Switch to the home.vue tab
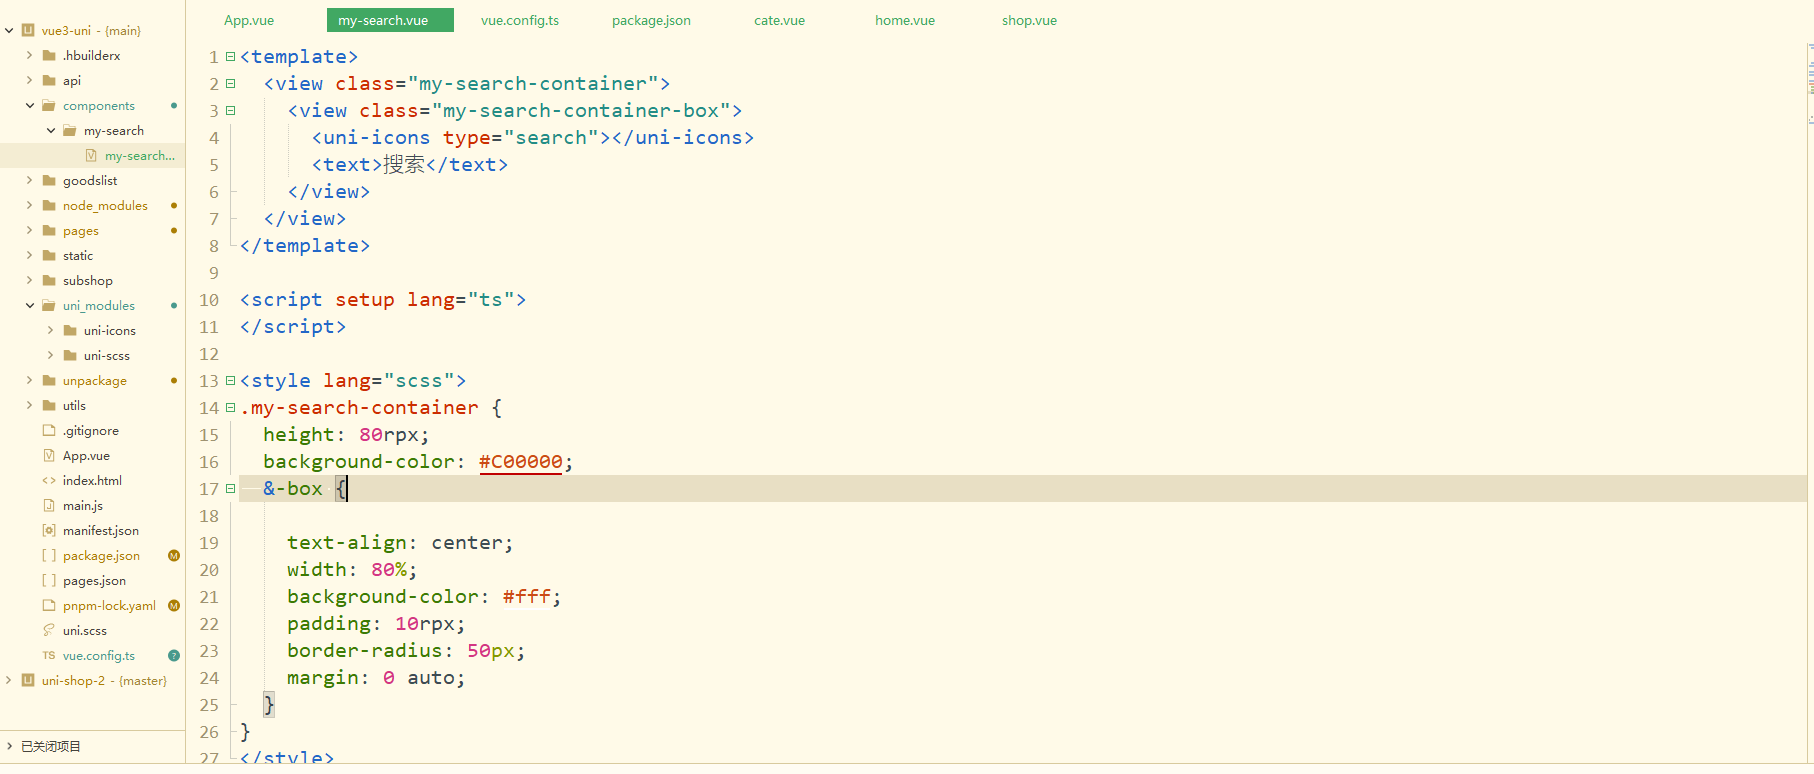This screenshot has height=774, width=1814. pyautogui.click(x=905, y=20)
